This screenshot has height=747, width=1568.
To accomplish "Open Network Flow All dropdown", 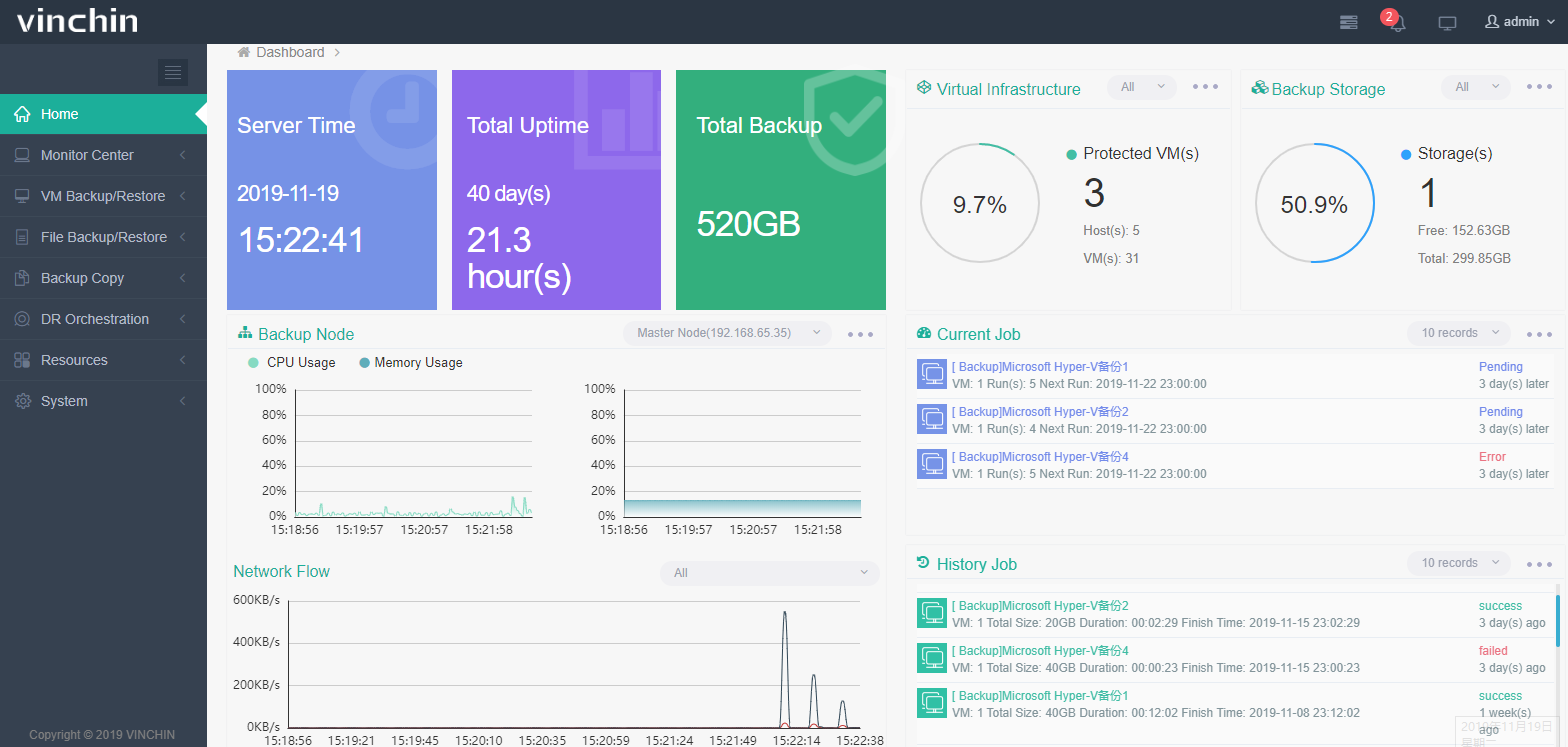I will (x=769, y=573).
